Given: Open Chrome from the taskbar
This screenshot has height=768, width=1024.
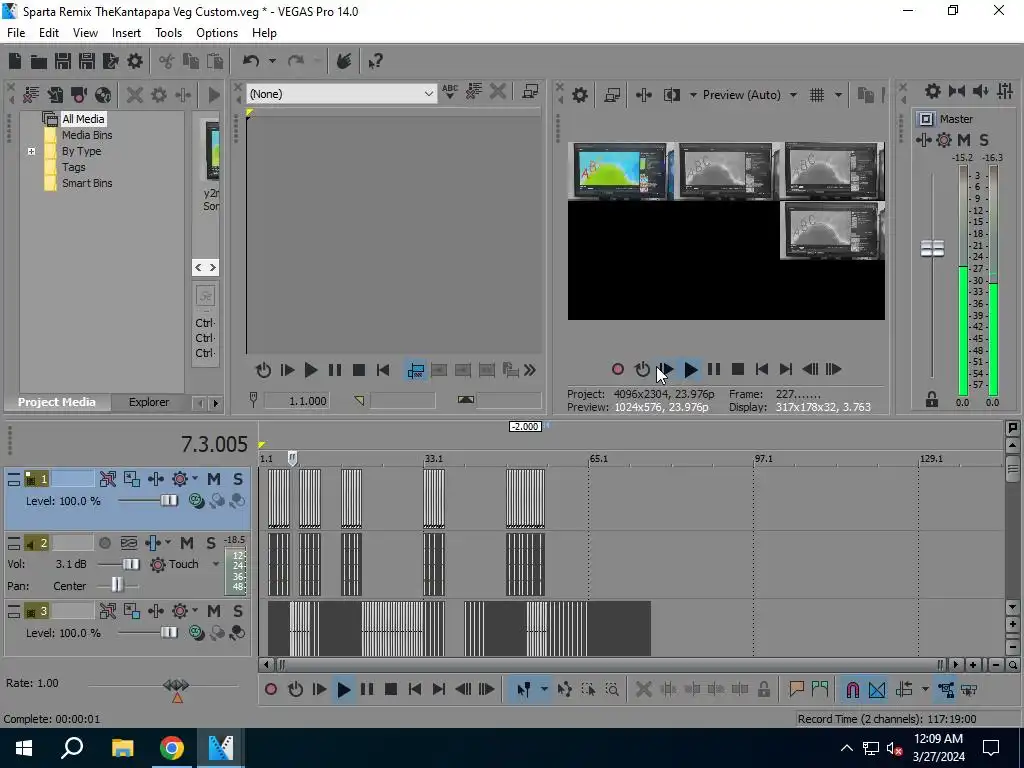Looking at the screenshot, I should click(172, 748).
